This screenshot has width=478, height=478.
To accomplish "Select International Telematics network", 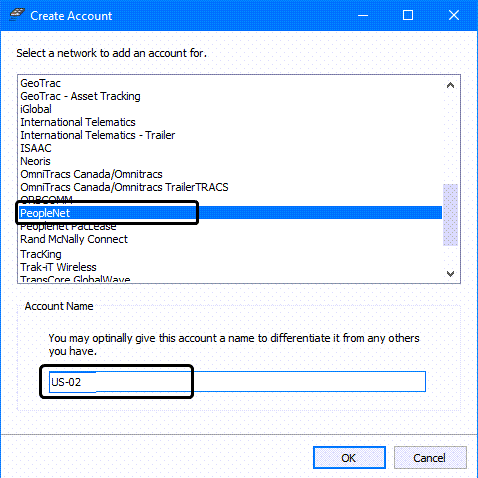I will click(x=231, y=122).
